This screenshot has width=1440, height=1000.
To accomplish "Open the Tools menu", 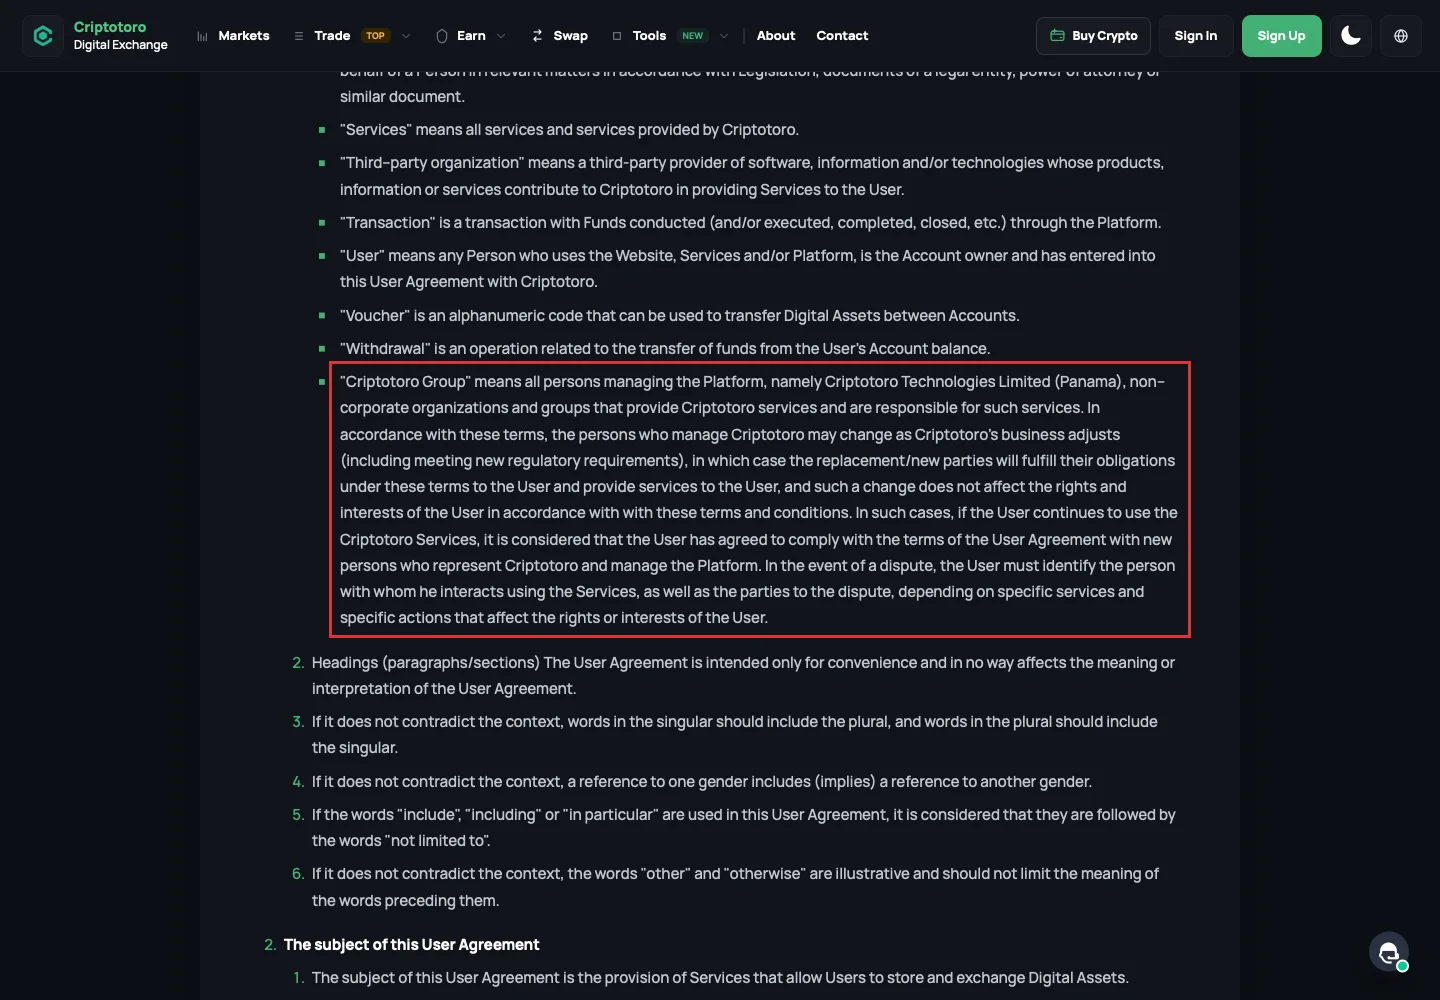I will click(649, 36).
